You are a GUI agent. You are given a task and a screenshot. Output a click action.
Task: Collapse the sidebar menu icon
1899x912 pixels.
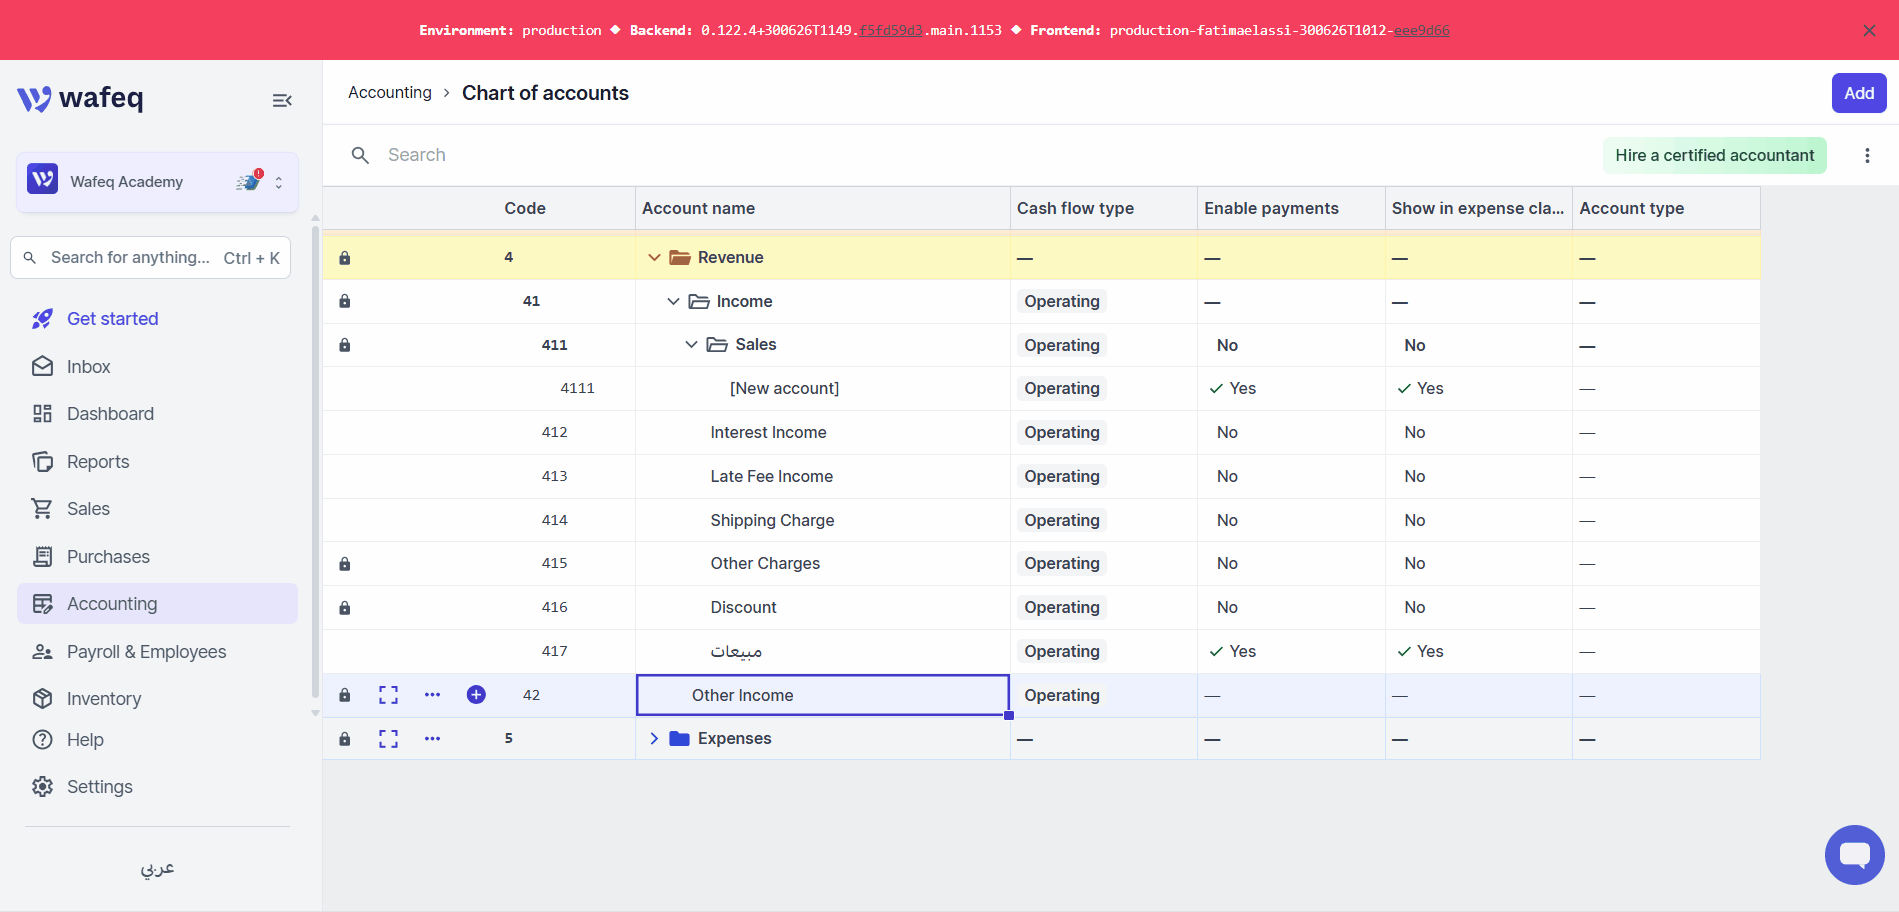[282, 100]
